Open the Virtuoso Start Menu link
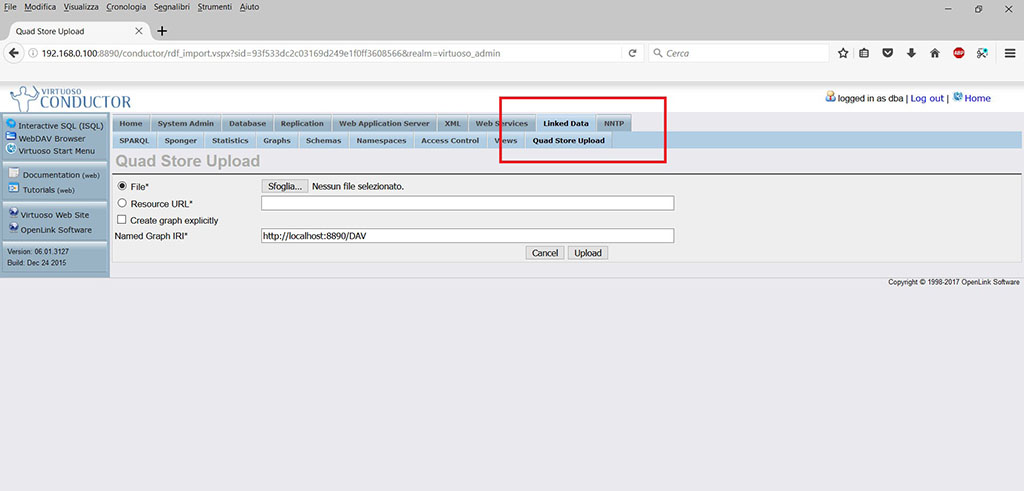The width and height of the screenshot is (1024, 491). point(57,151)
